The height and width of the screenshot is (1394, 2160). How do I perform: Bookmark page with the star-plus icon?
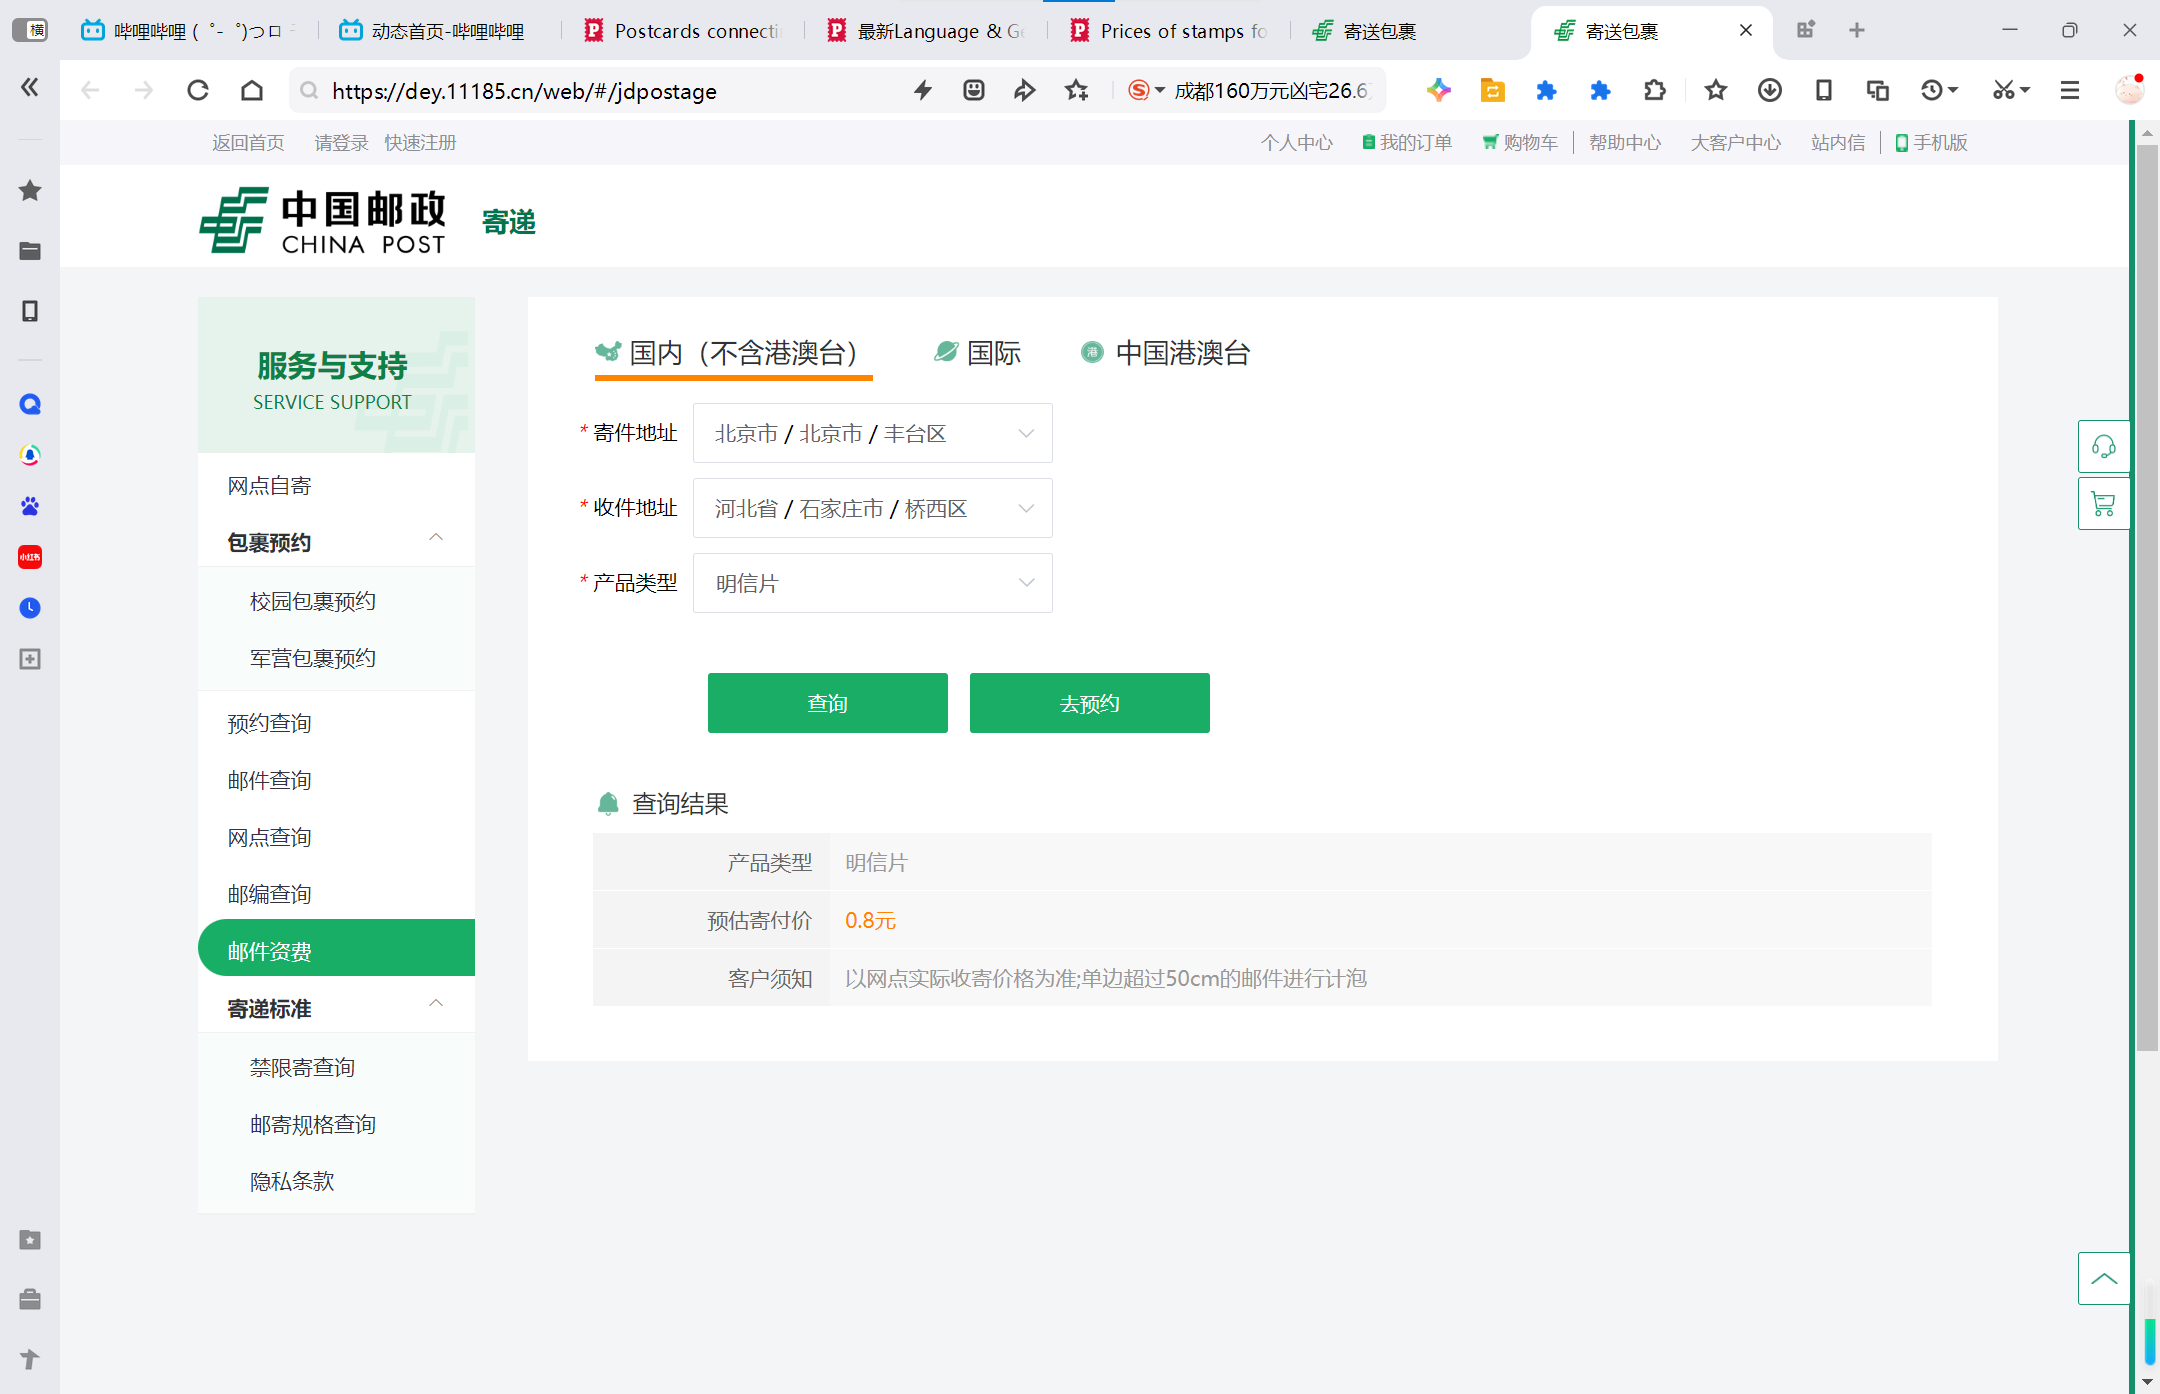[x=1076, y=91]
